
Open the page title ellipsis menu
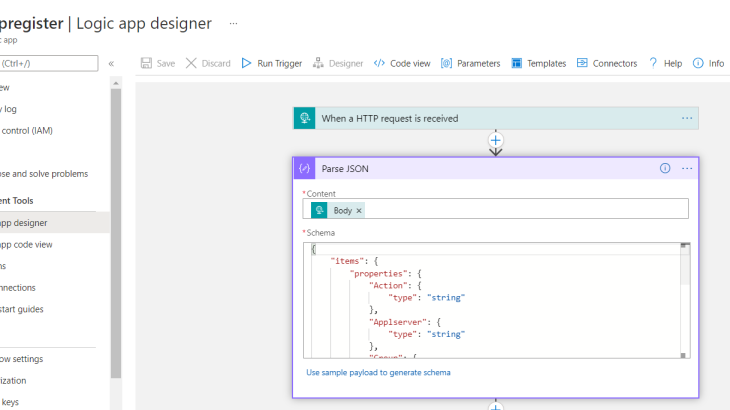[x=233, y=23]
